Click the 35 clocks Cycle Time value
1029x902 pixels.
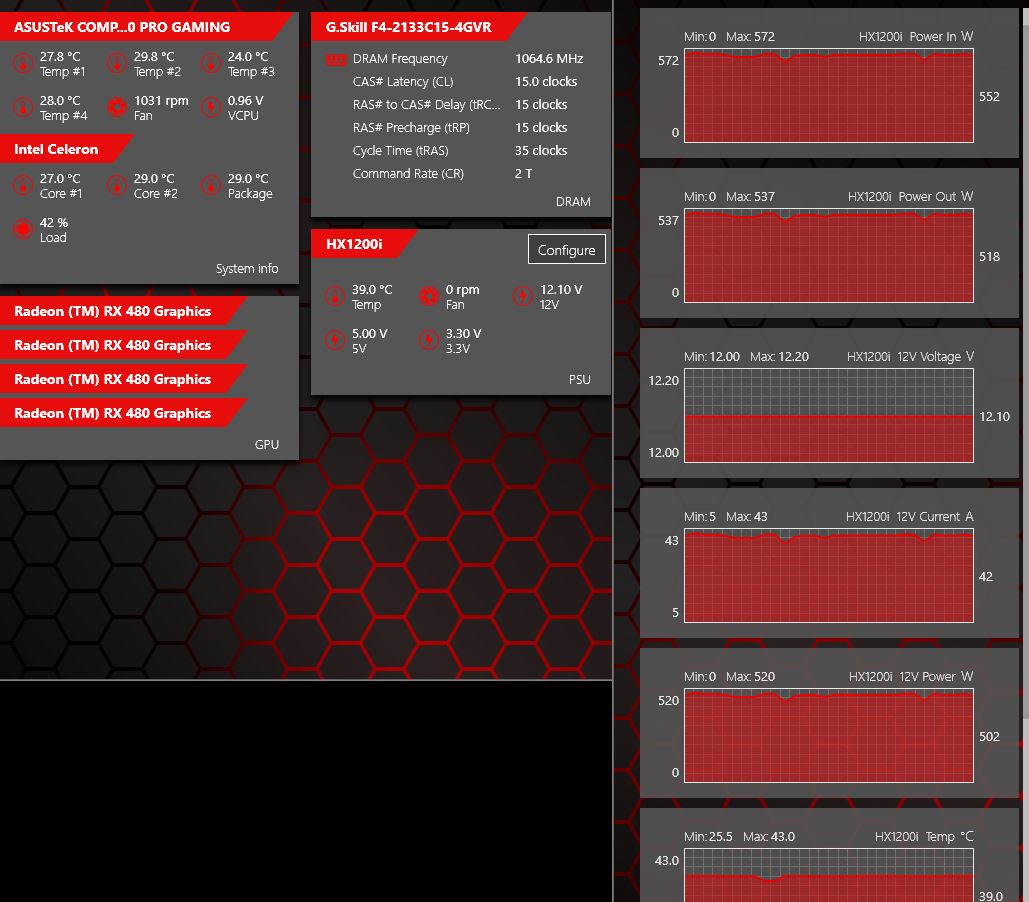tap(541, 150)
